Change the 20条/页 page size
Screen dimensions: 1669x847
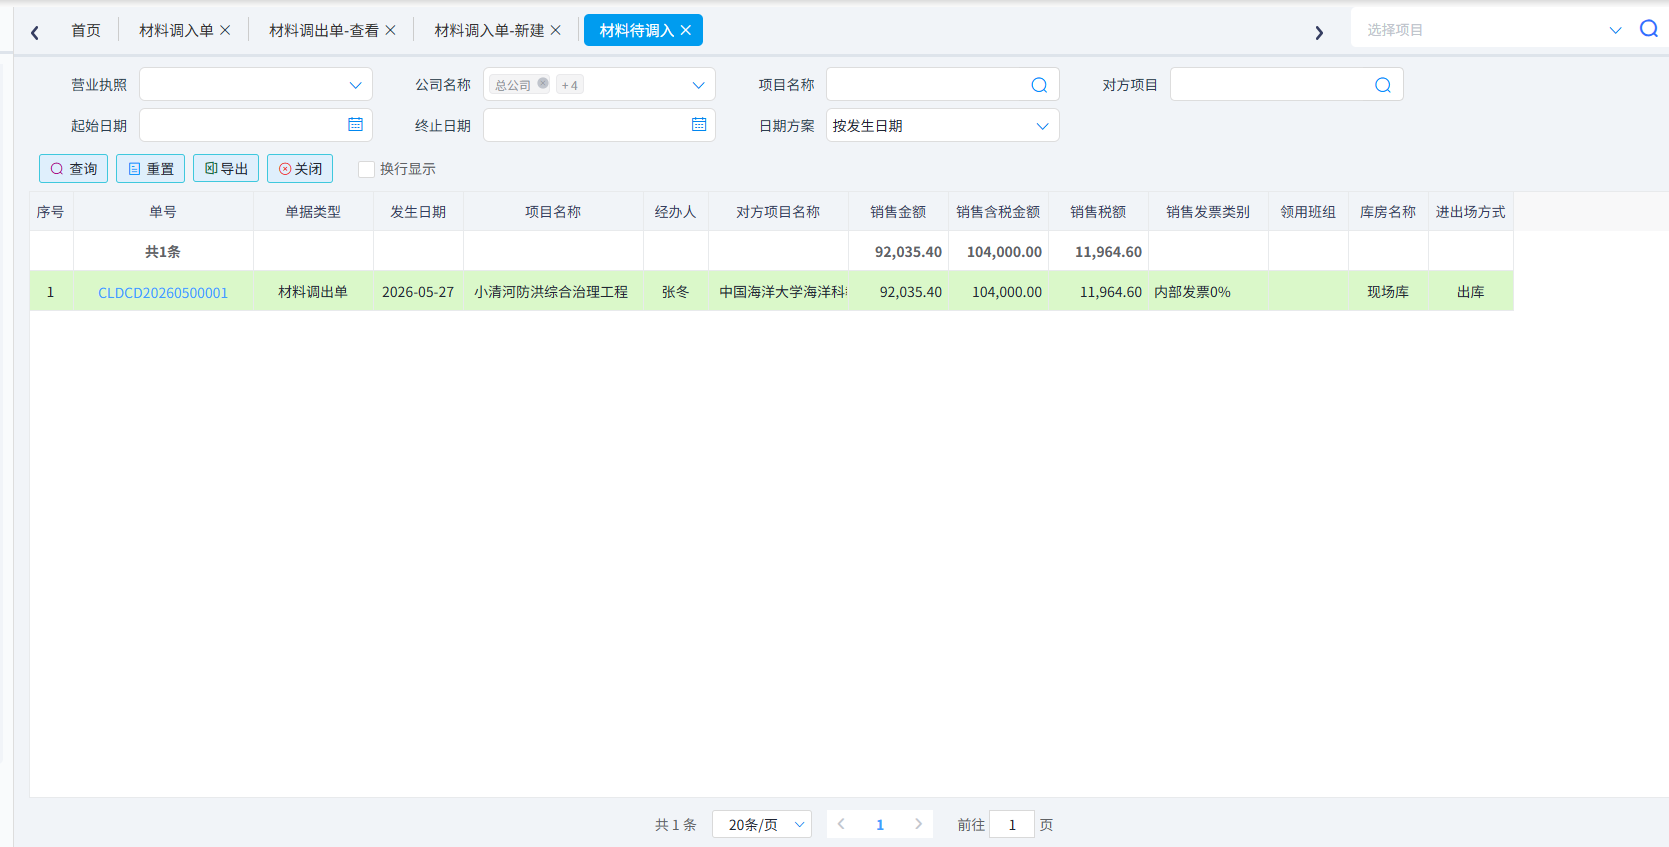point(762,825)
